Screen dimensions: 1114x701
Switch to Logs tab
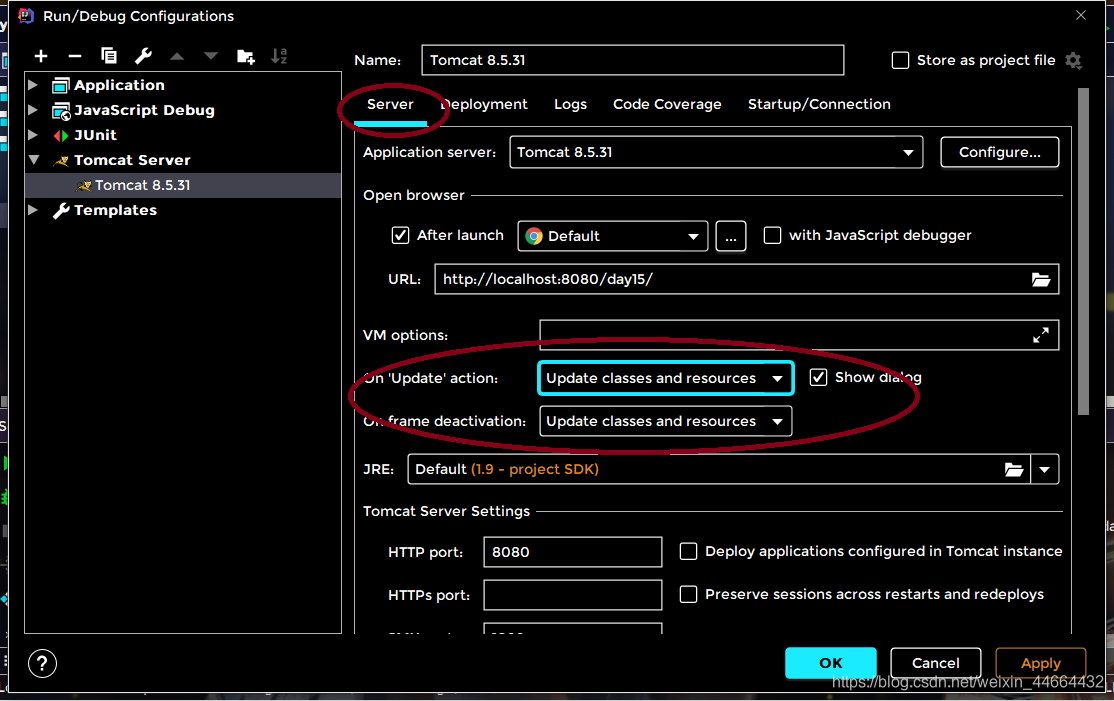point(570,104)
